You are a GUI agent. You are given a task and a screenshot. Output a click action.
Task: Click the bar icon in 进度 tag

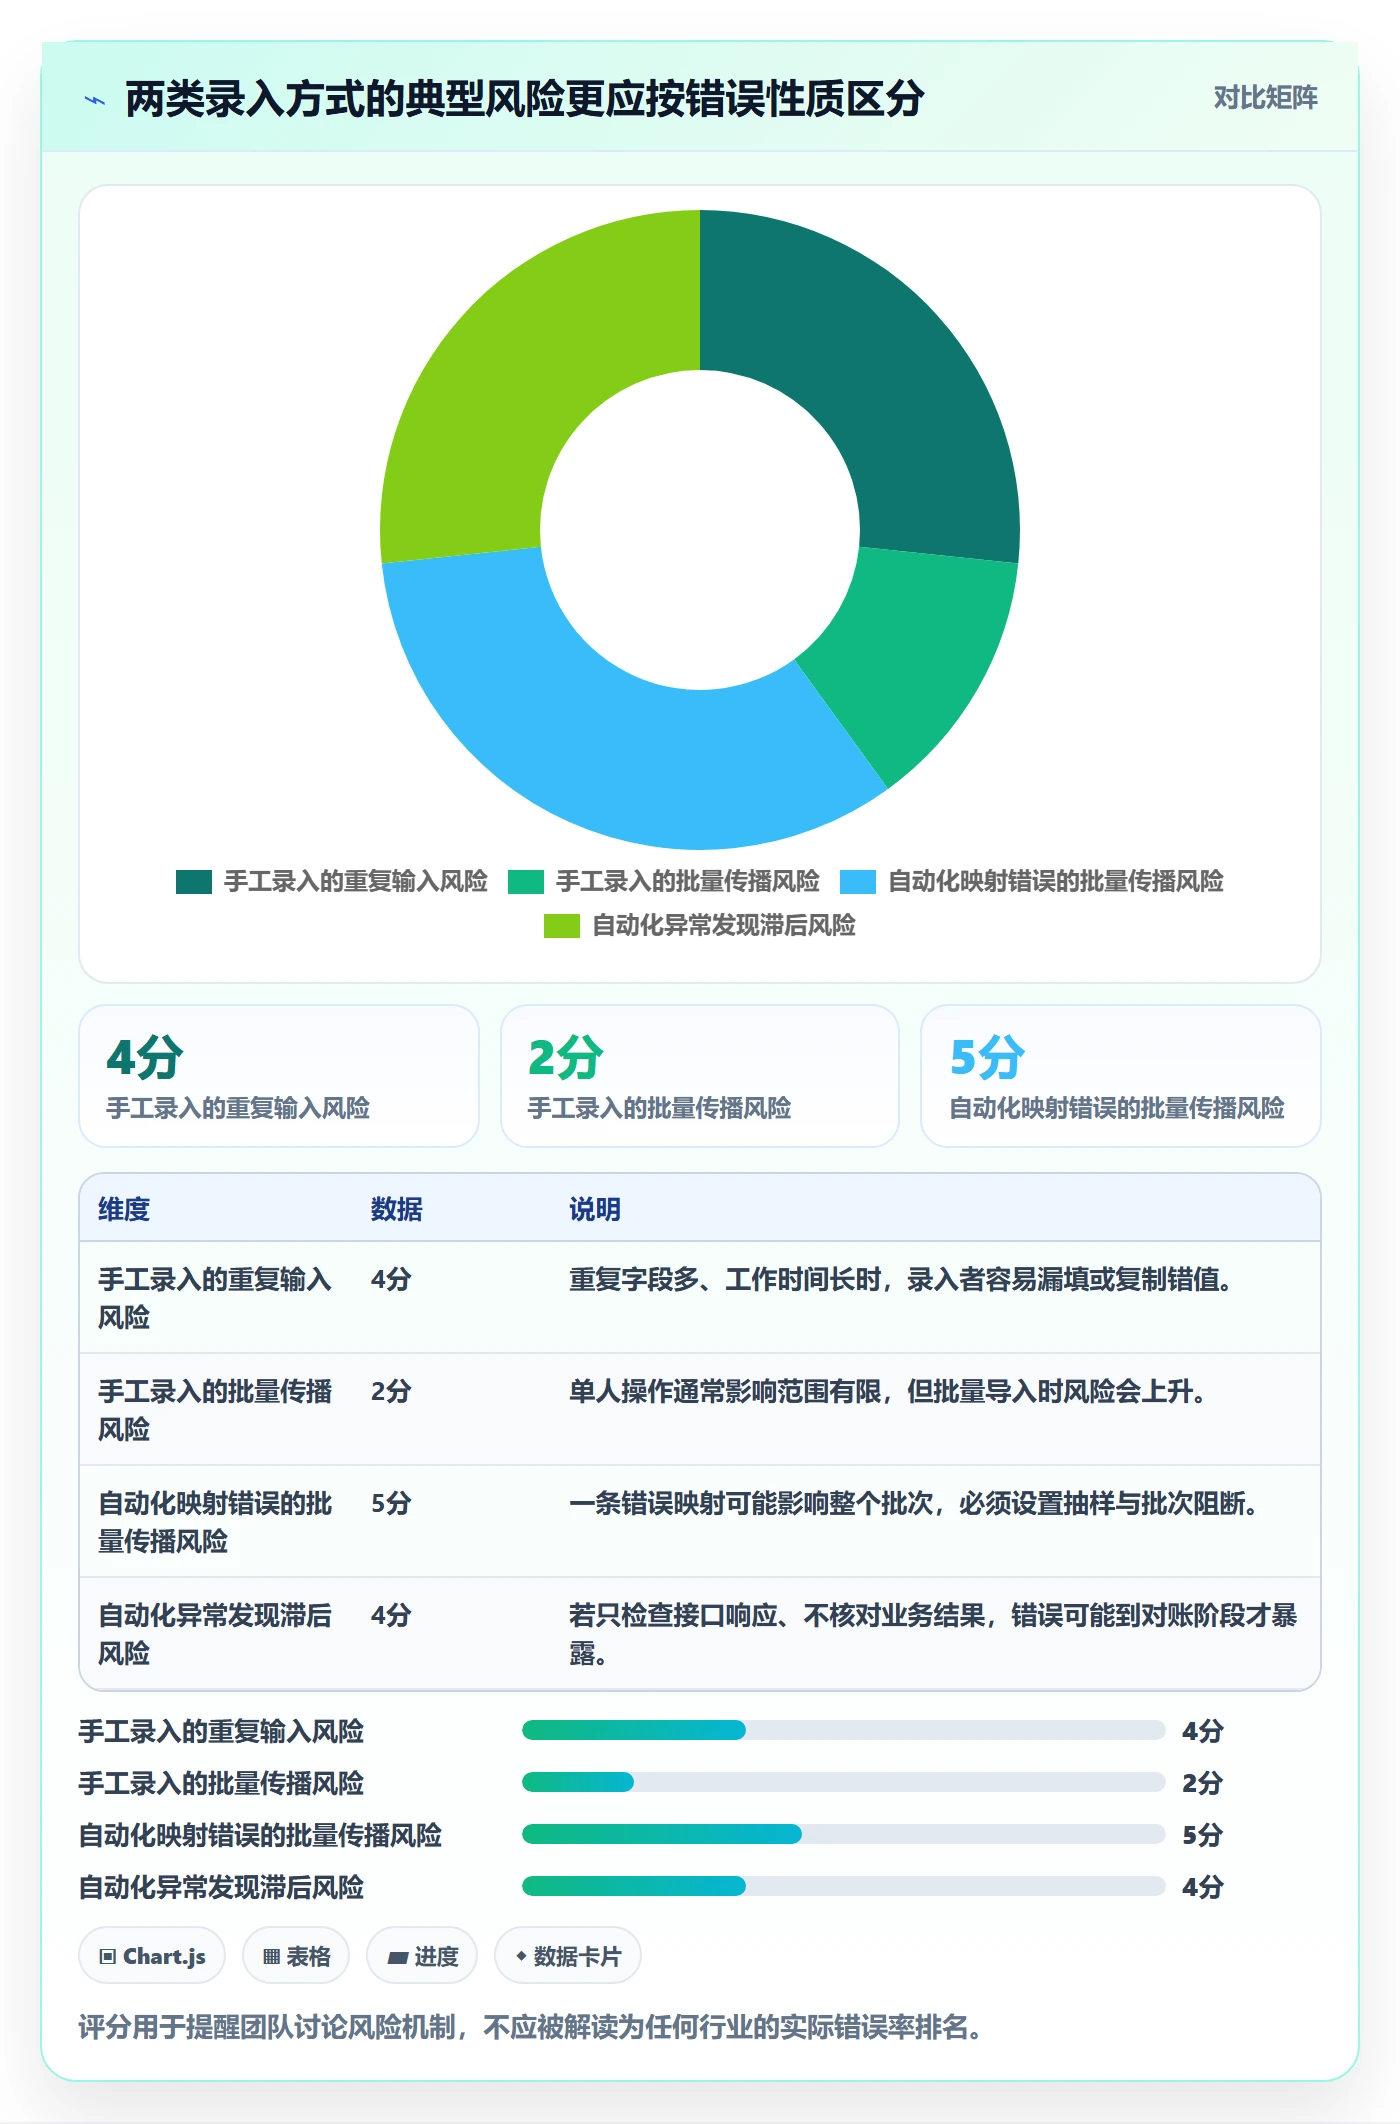(x=398, y=1957)
